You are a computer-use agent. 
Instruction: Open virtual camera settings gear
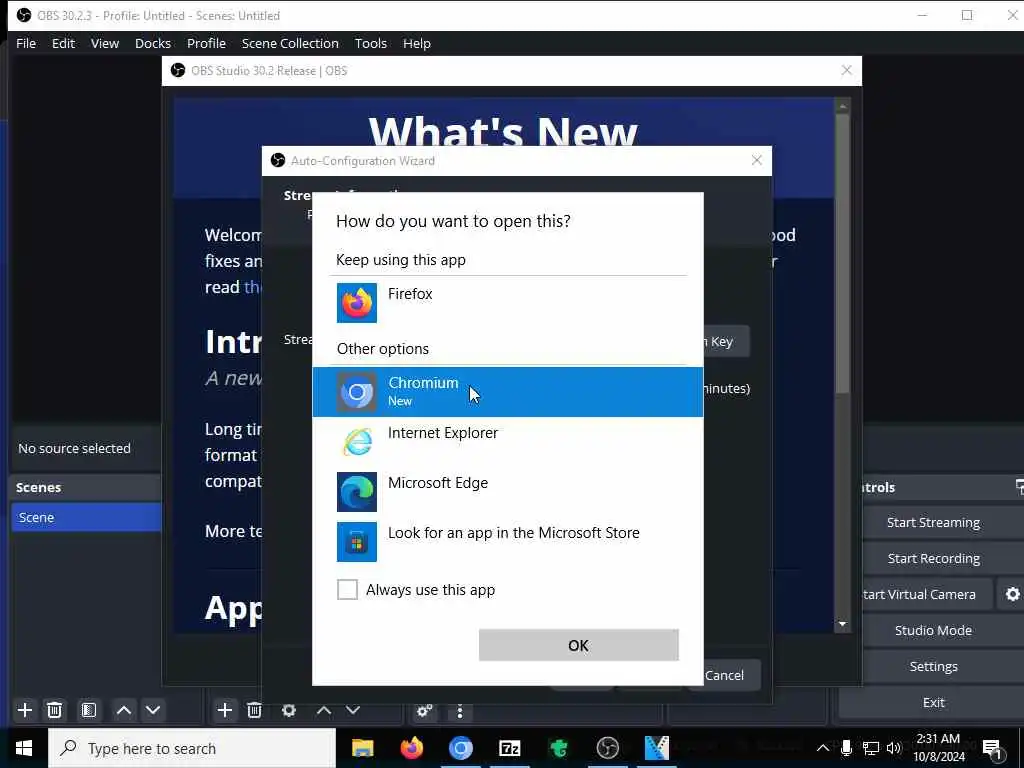pos(1012,594)
